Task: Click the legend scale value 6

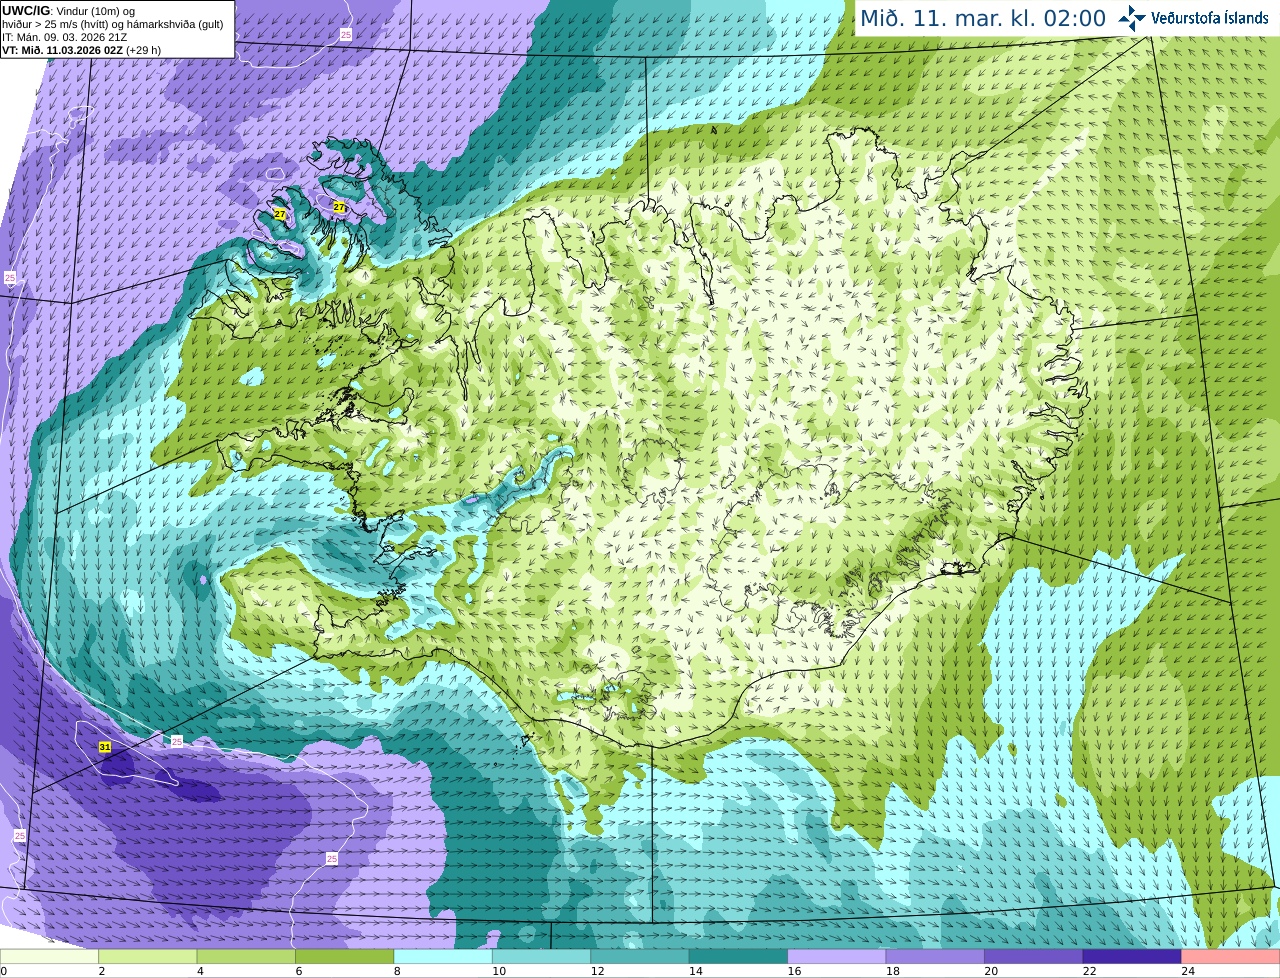Action: click(299, 971)
